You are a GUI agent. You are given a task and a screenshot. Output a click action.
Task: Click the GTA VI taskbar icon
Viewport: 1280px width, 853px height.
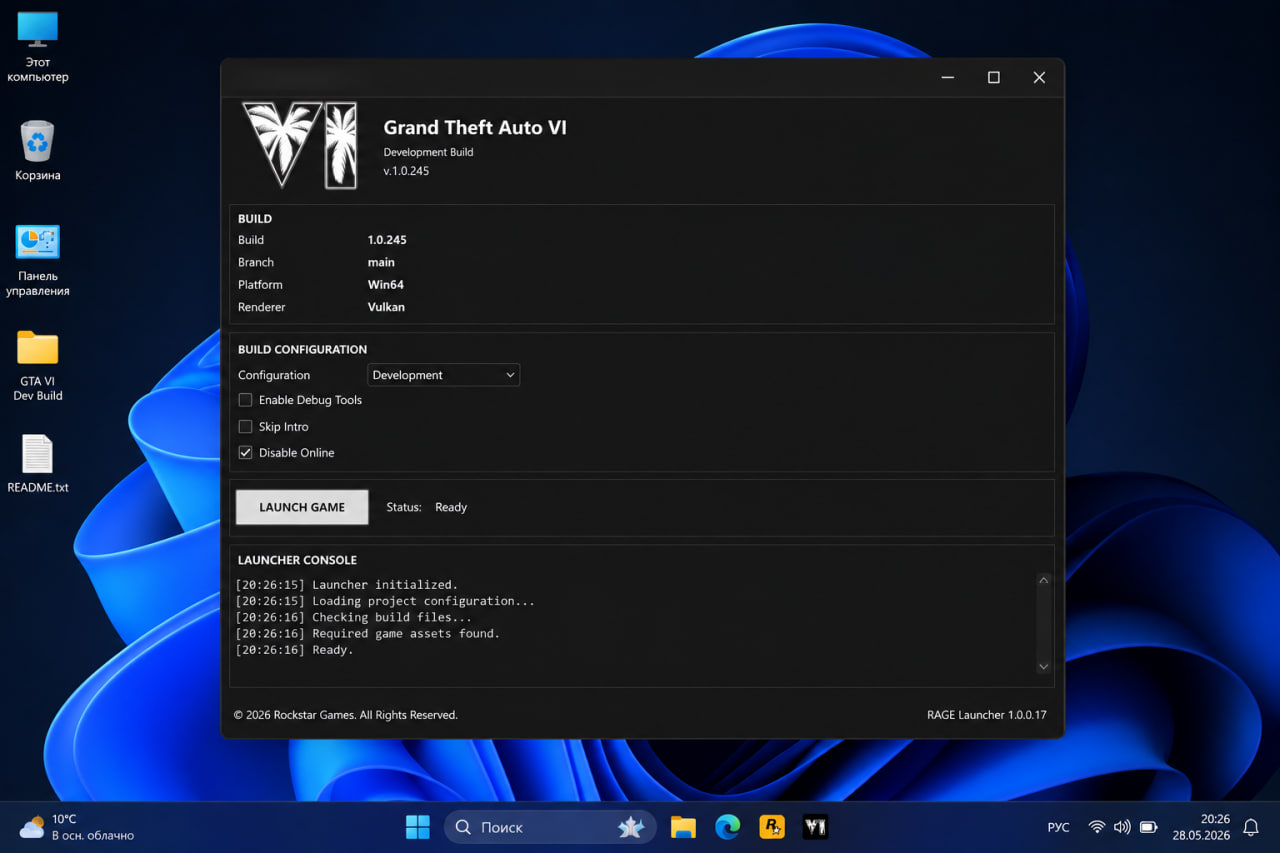click(x=816, y=827)
